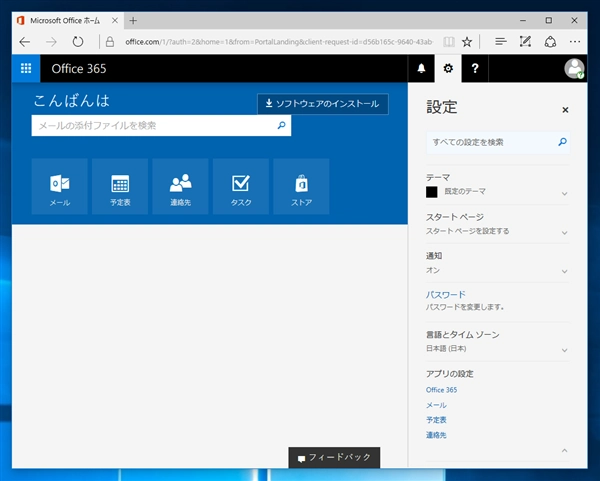Click the Edge share icon
This screenshot has height=481, width=600.
[550, 42]
